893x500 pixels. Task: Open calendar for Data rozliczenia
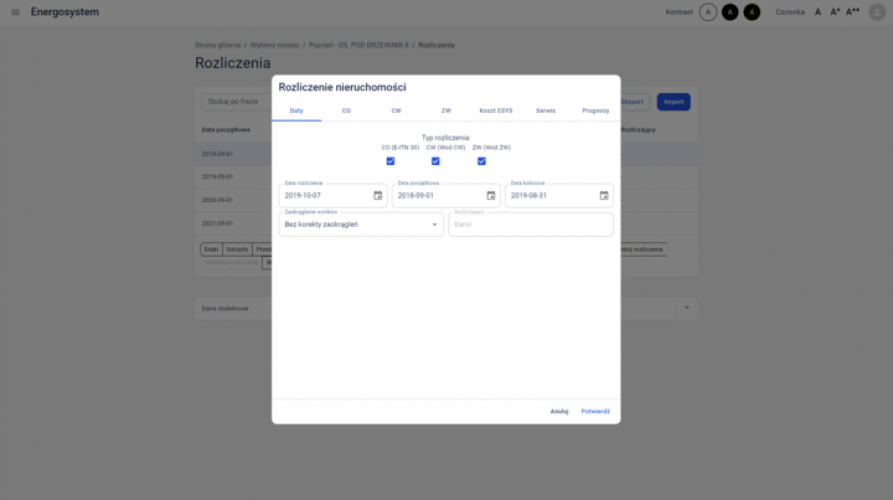click(378, 195)
